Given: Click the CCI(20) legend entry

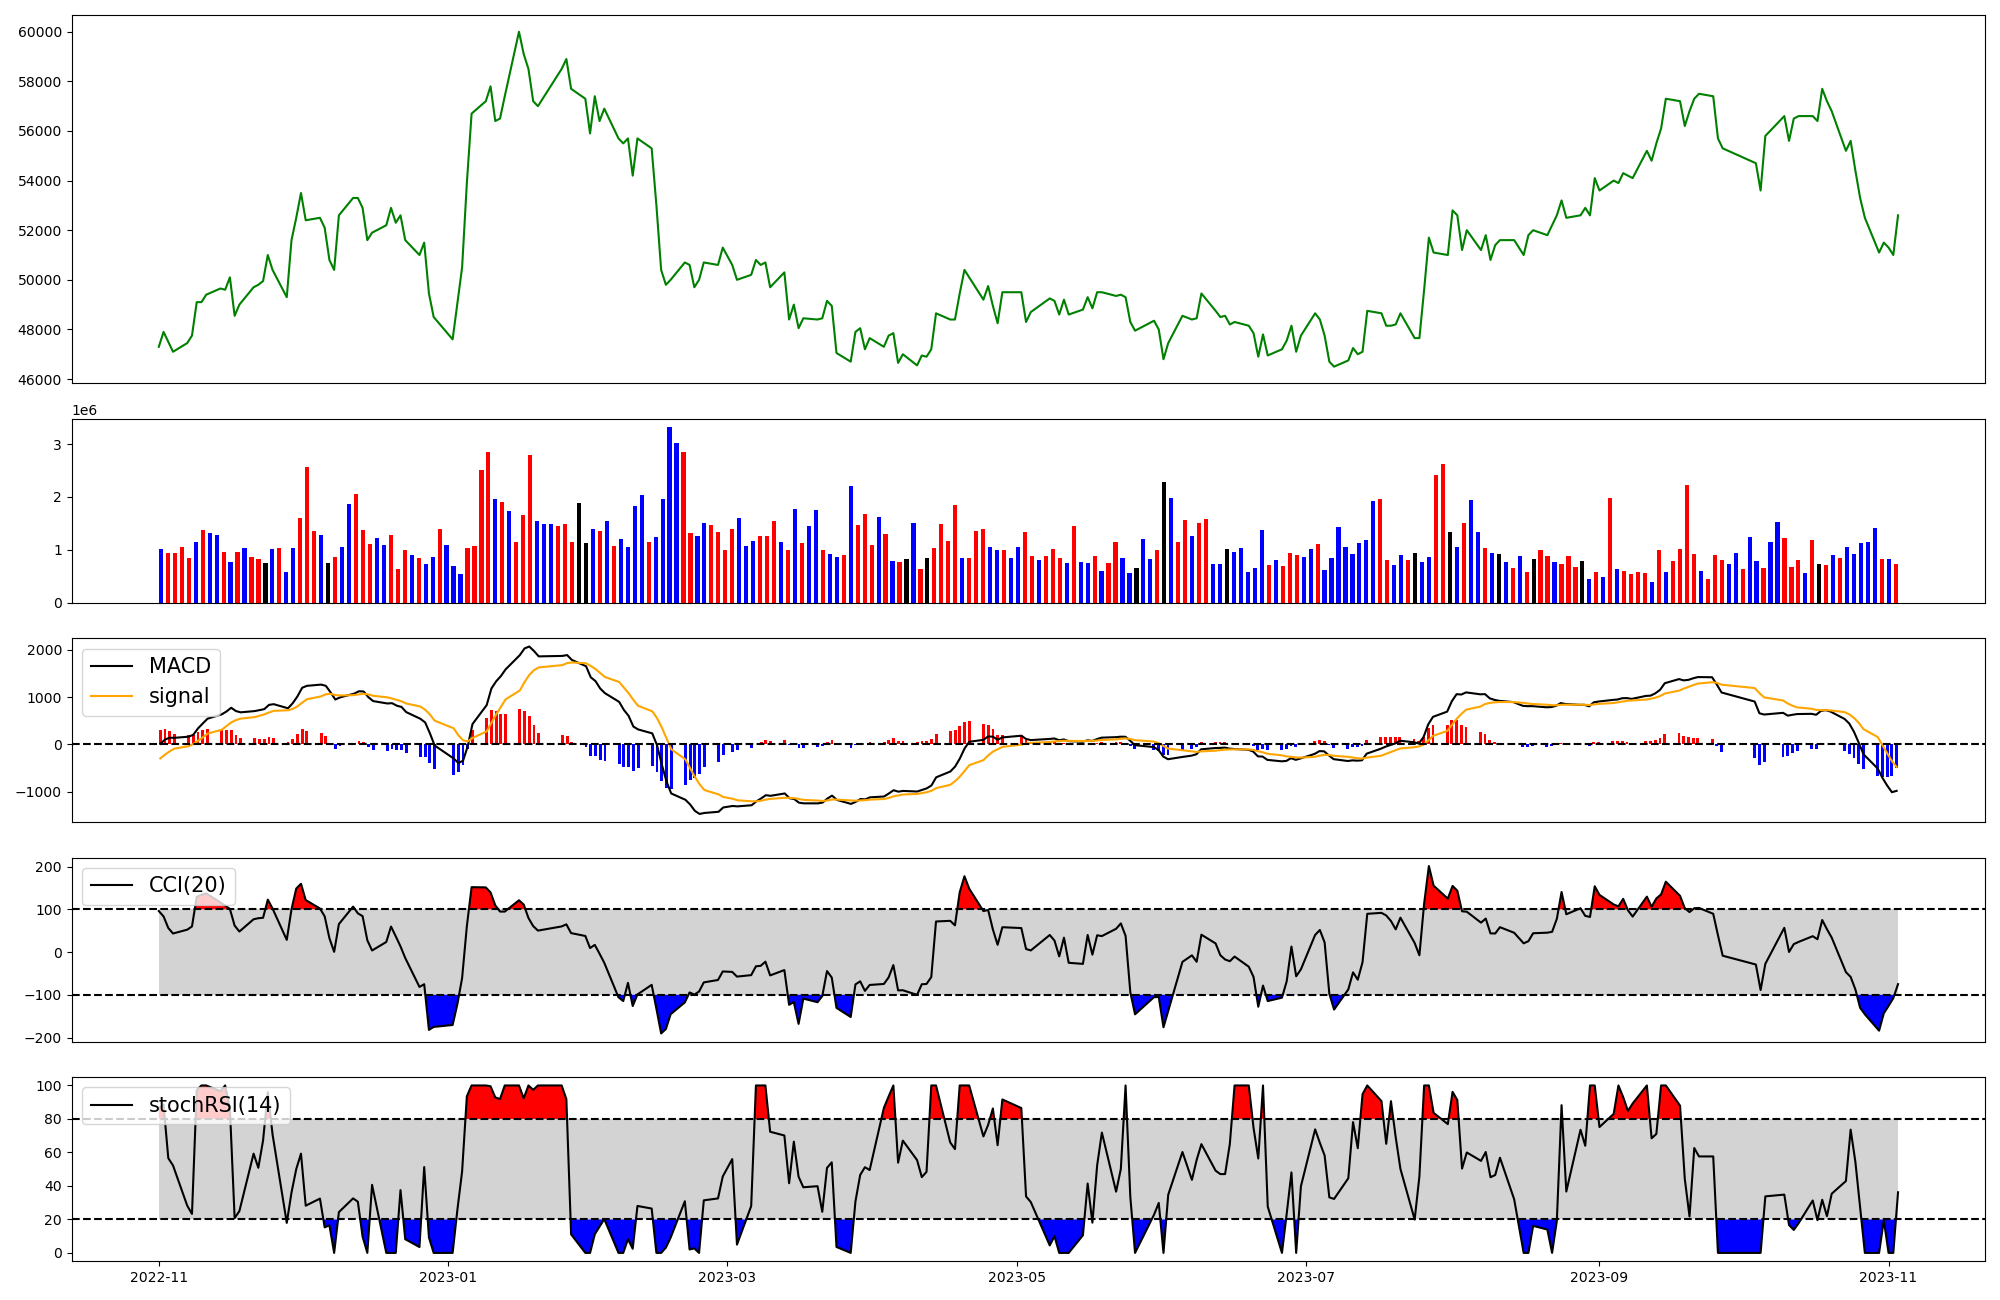Looking at the screenshot, I should point(187,885).
